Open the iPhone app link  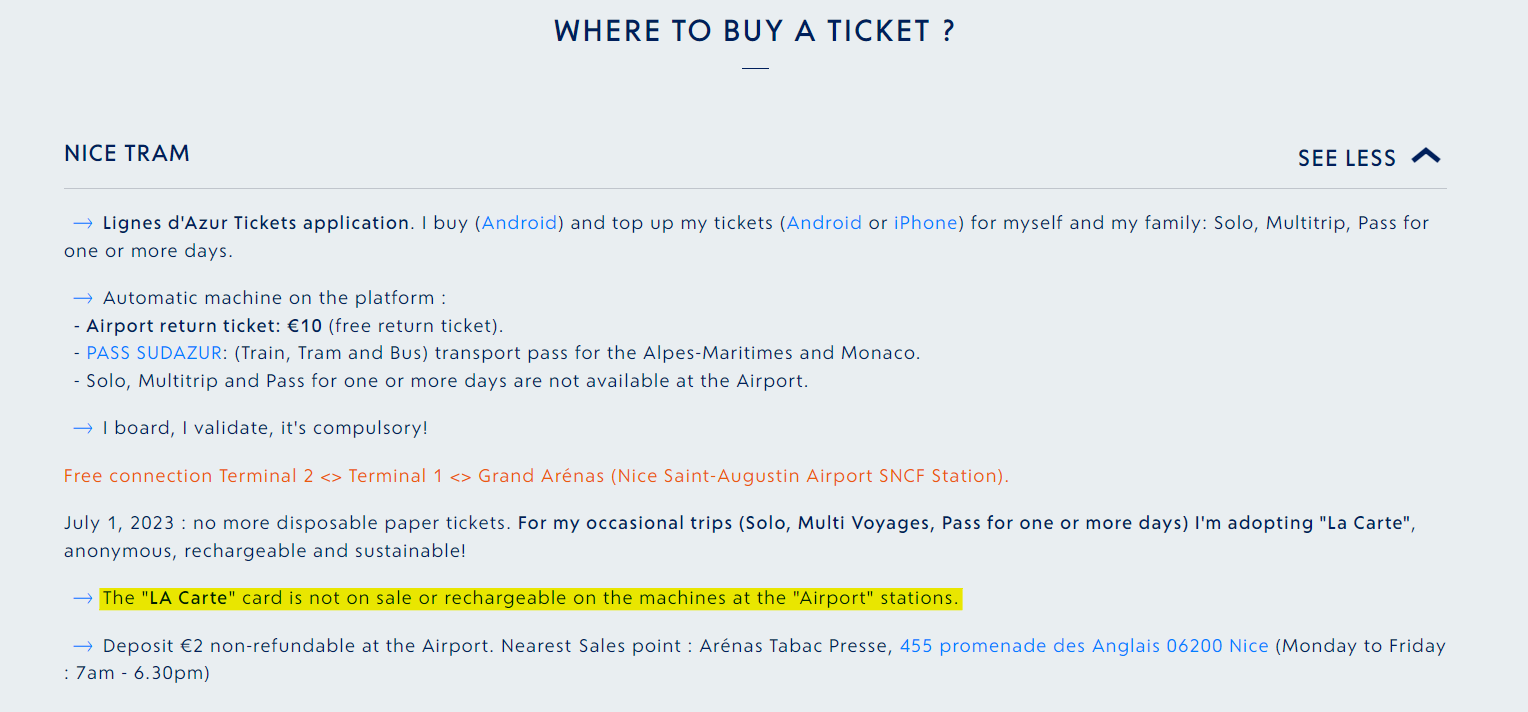tap(925, 223)
